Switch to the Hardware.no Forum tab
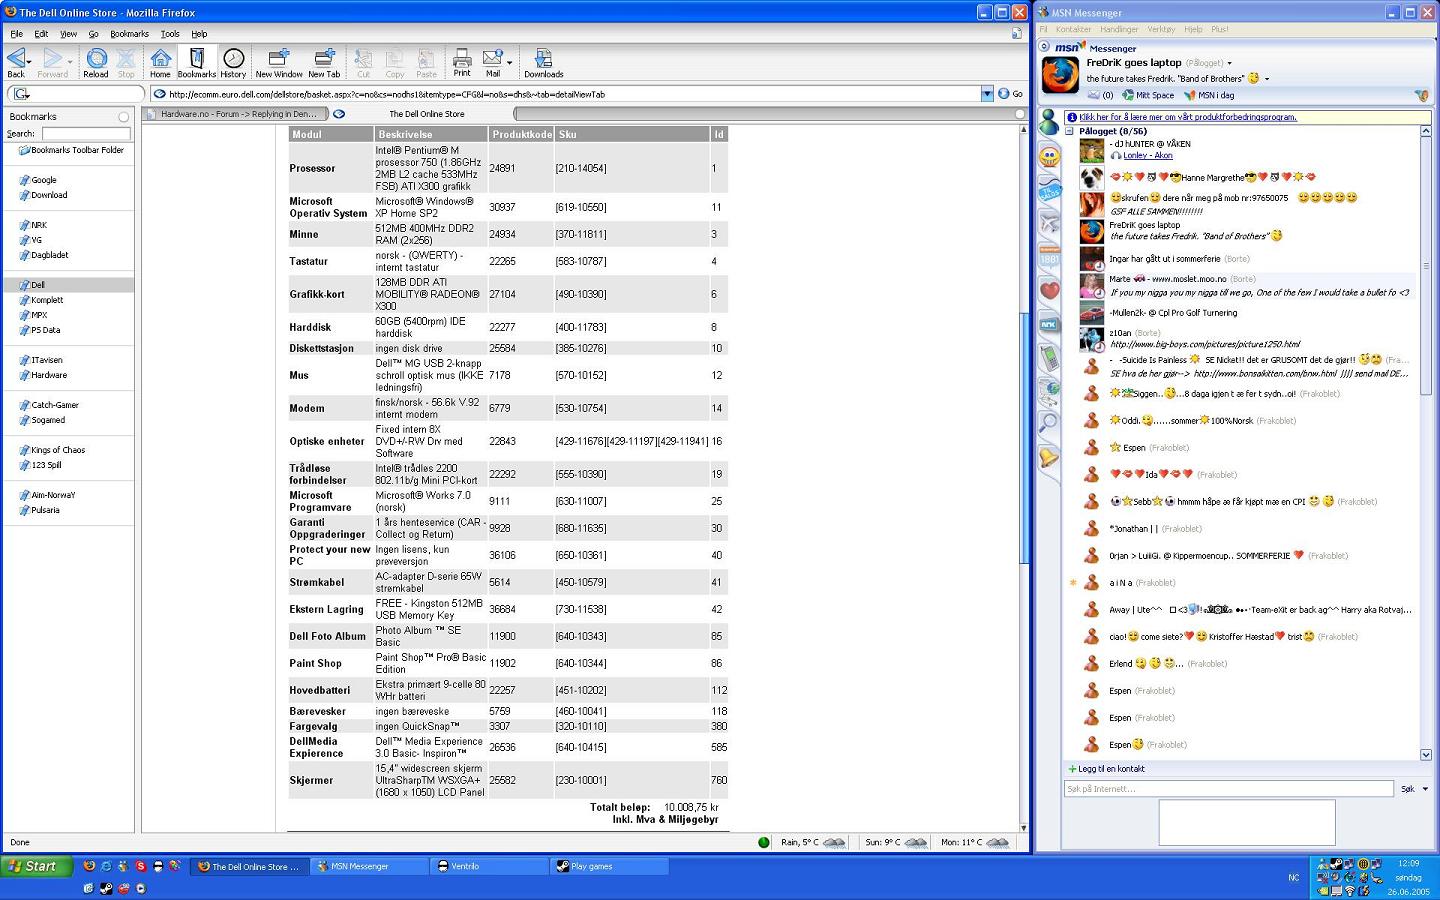 click(x=236, y=114)
